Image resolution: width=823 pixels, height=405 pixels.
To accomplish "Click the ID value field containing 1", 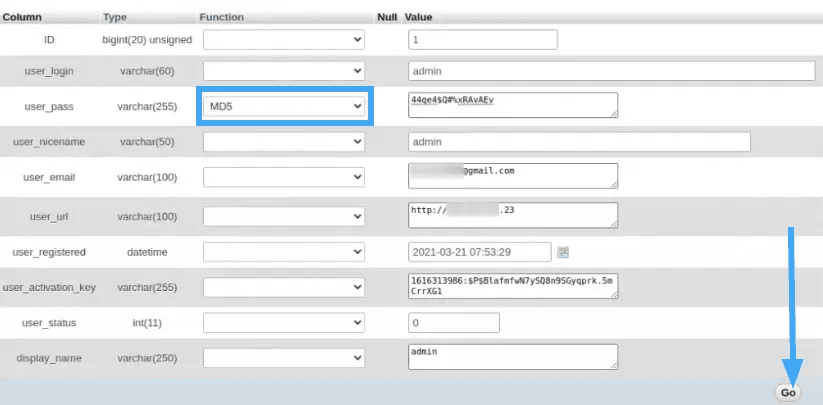I will coord(483,39).
